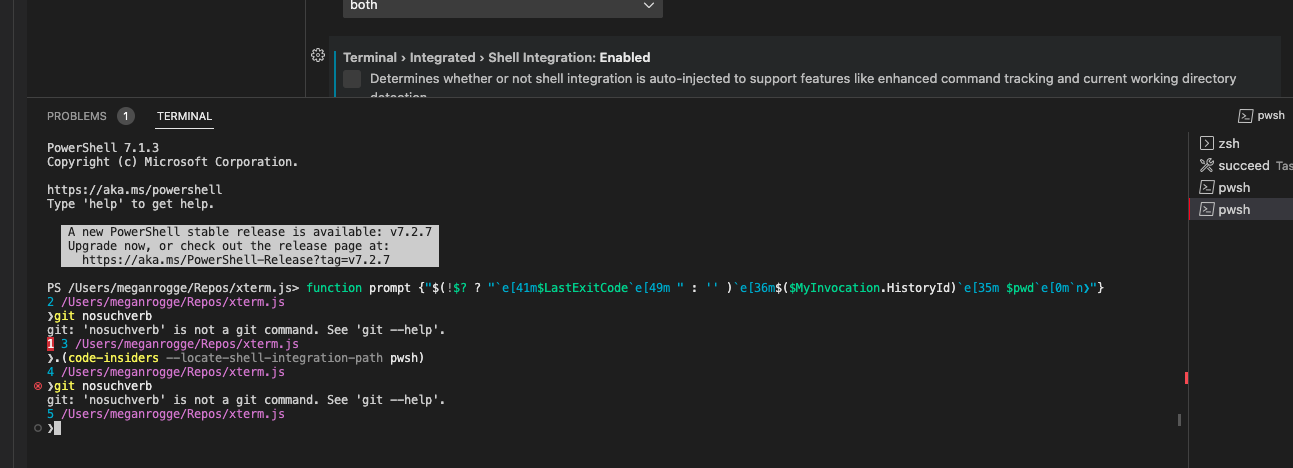The height and width of the screenshot is (468, 1293).
Task: Click '4 /Users/meganrogge/Repos/xterm.js' prompt line
Action: pyautogui.click(x=166, y=372)
